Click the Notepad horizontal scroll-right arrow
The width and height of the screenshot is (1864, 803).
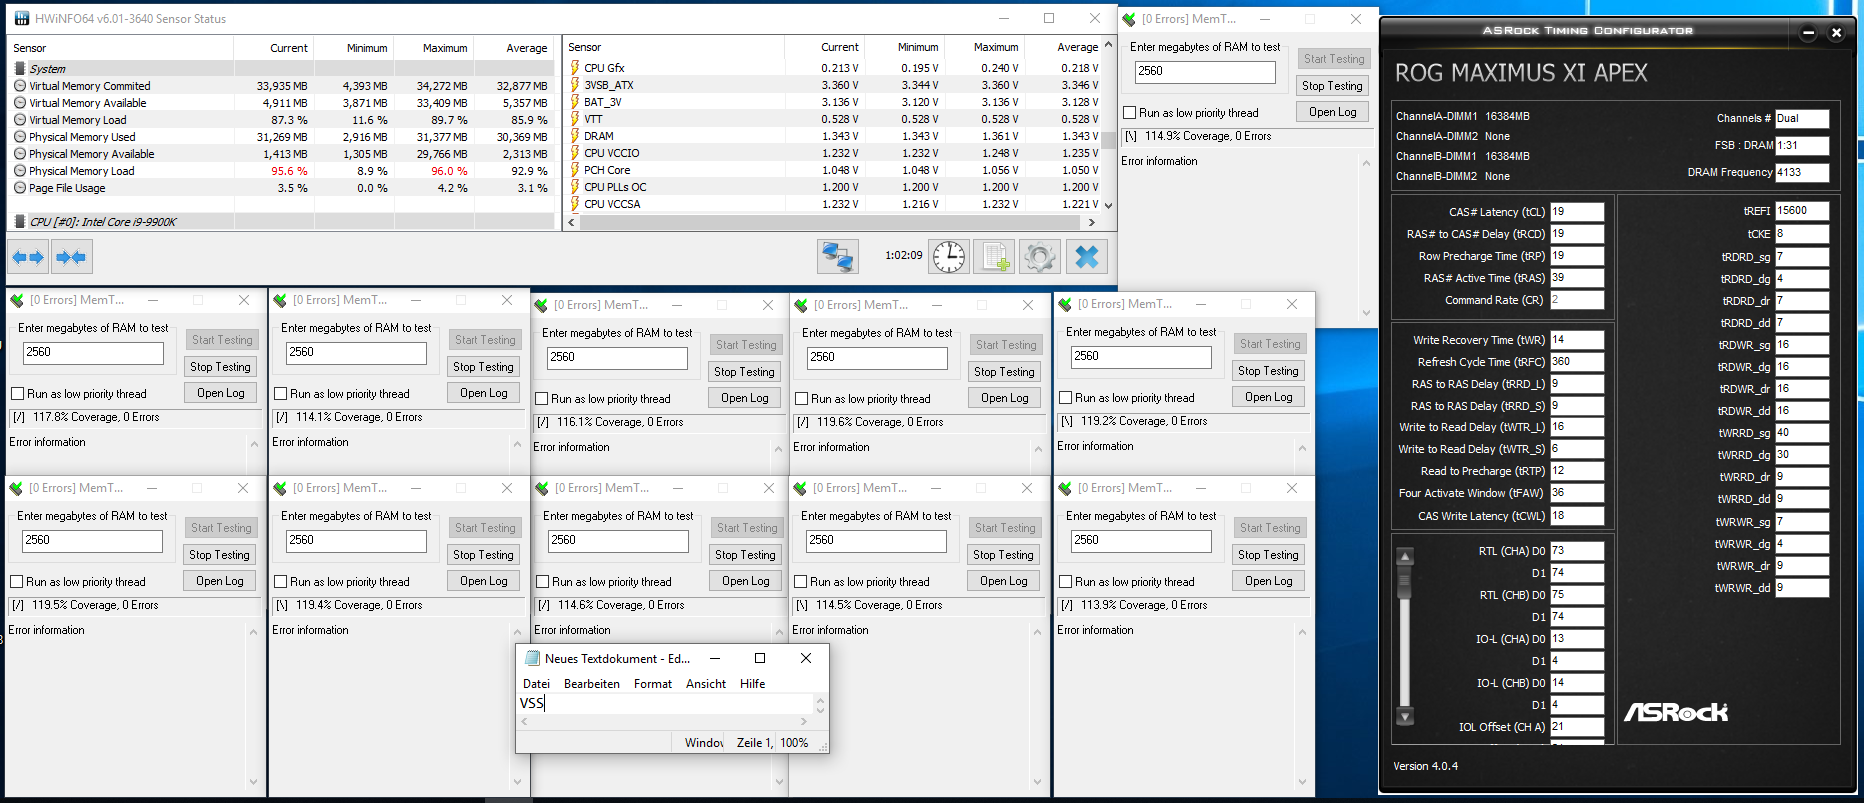pyautogui.click(x=804, y=721)
